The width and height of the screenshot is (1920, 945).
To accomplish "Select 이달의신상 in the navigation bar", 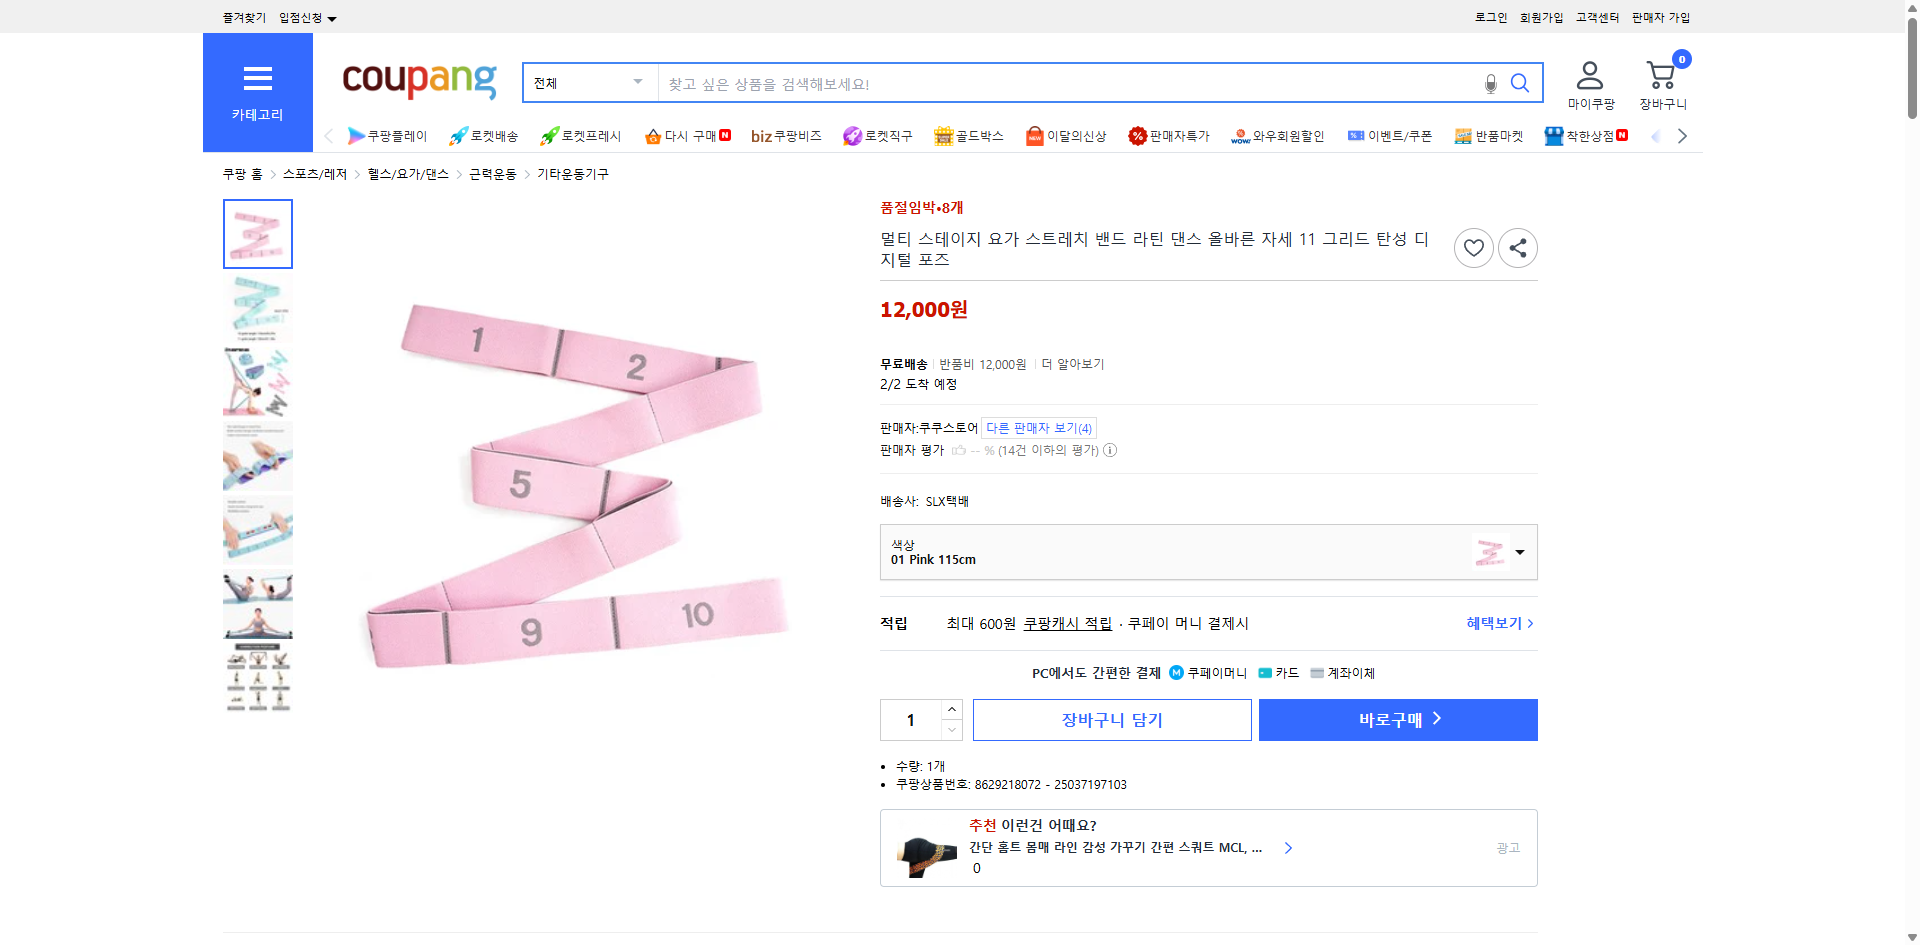I will click(1066, 136).
